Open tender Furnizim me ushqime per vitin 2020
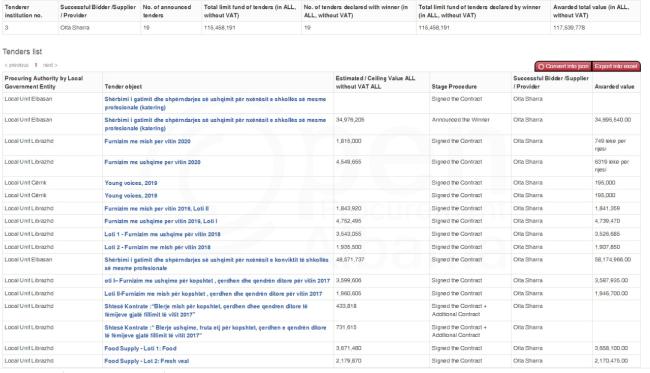650x373 pixels. [152, 162]
